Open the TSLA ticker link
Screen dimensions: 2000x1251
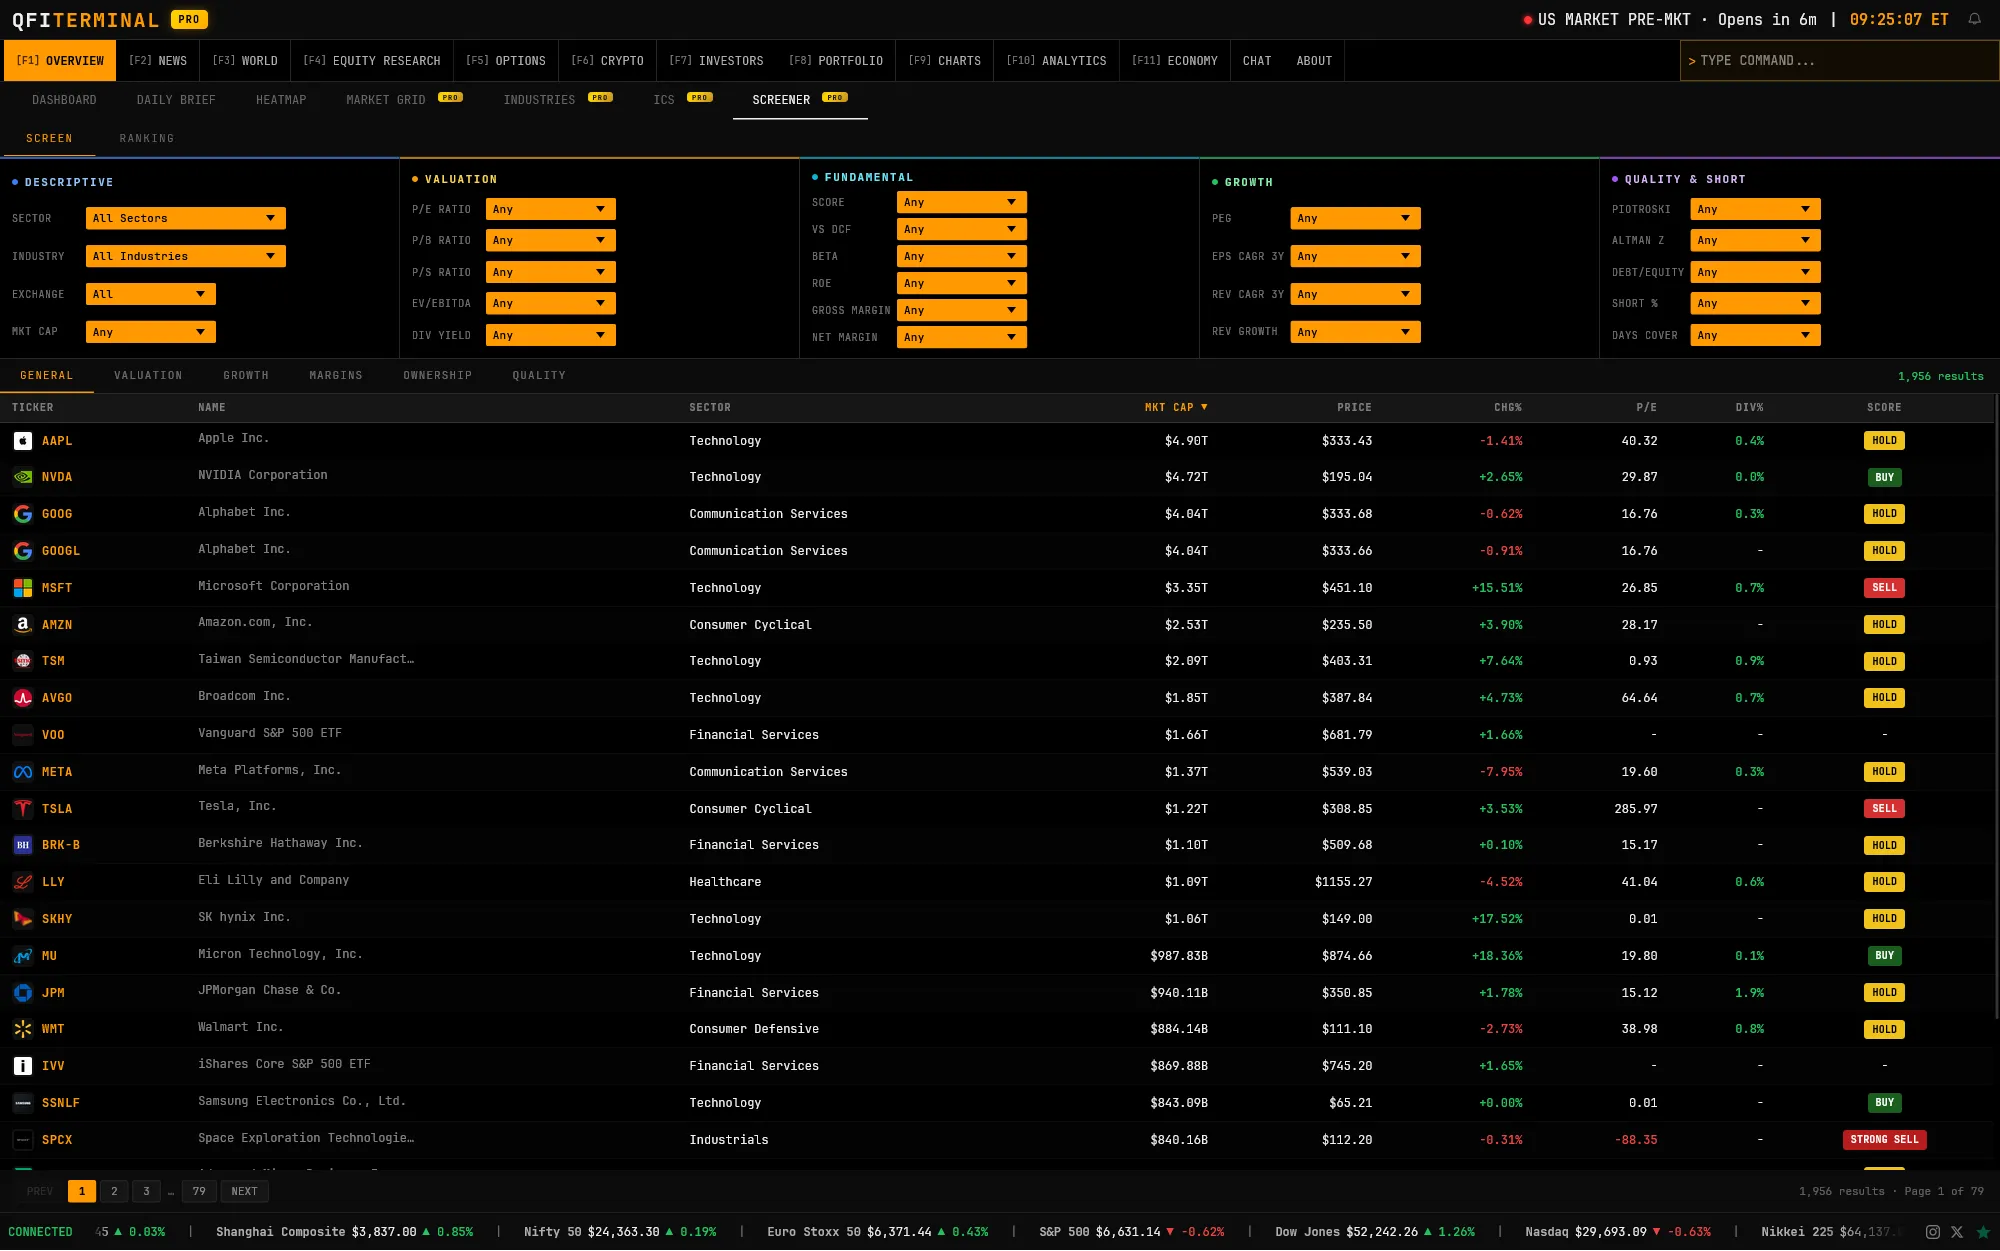(x=57, y=809)
